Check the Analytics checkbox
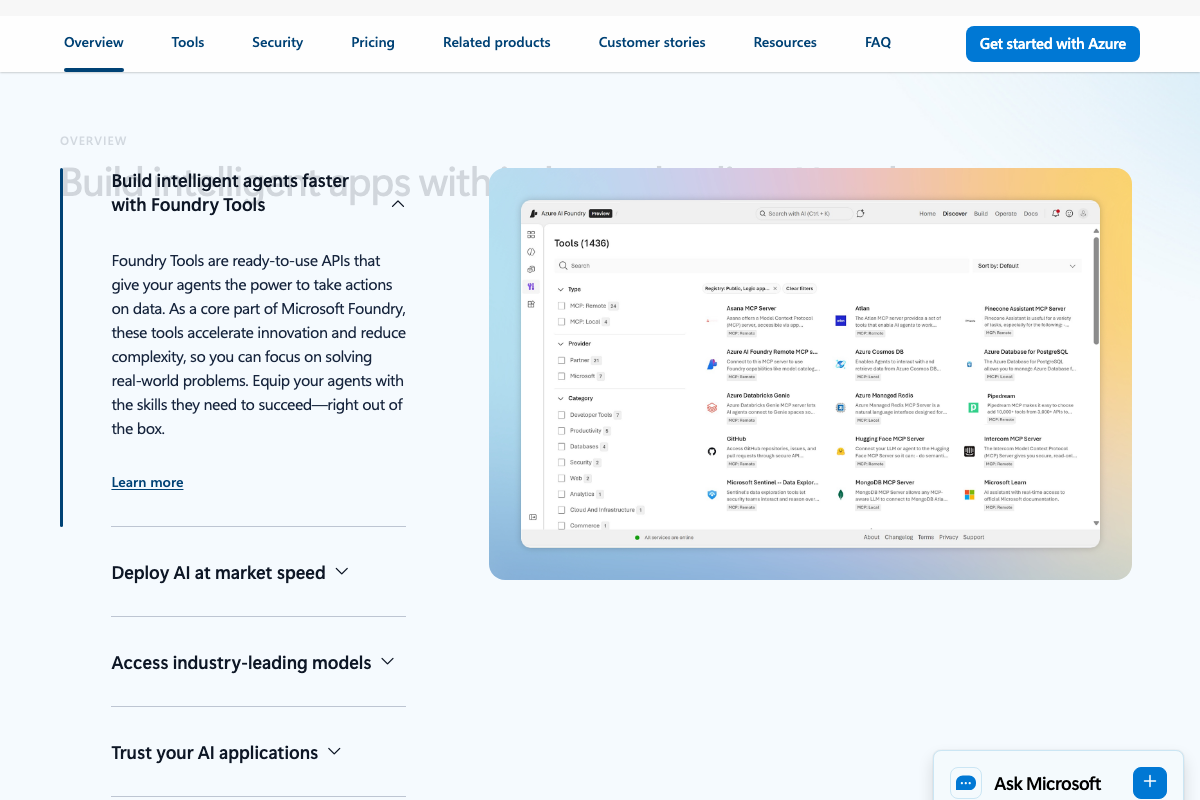Viewport: 1200px width, 800px height. coord(562,494)
